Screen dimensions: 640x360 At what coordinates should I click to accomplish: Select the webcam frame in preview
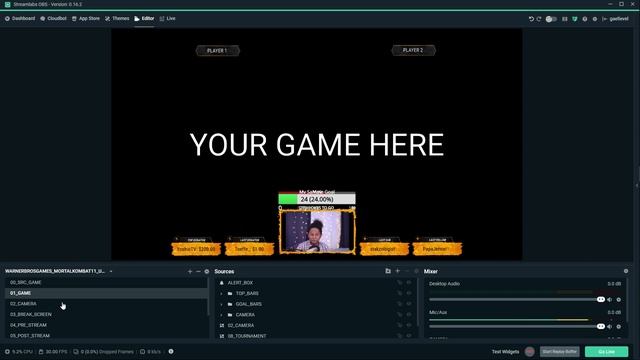[x=317, y=231]
